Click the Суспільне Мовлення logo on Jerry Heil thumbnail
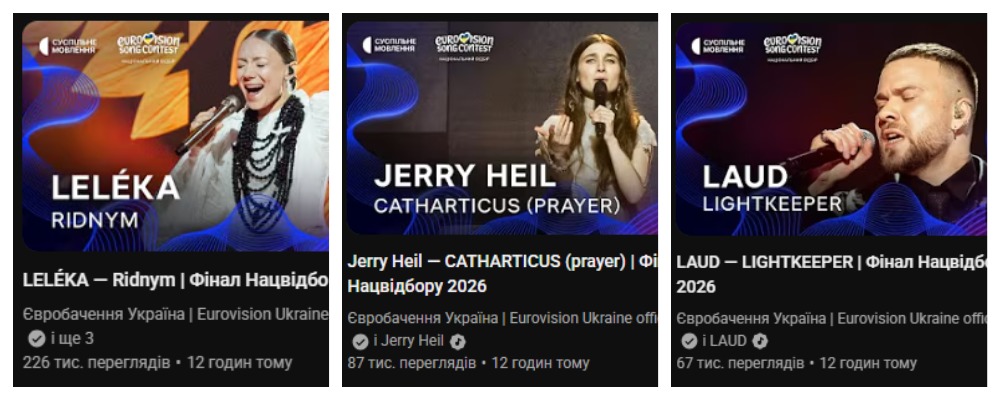Viewport: 1000px width, 400px height. pos(388,45)
